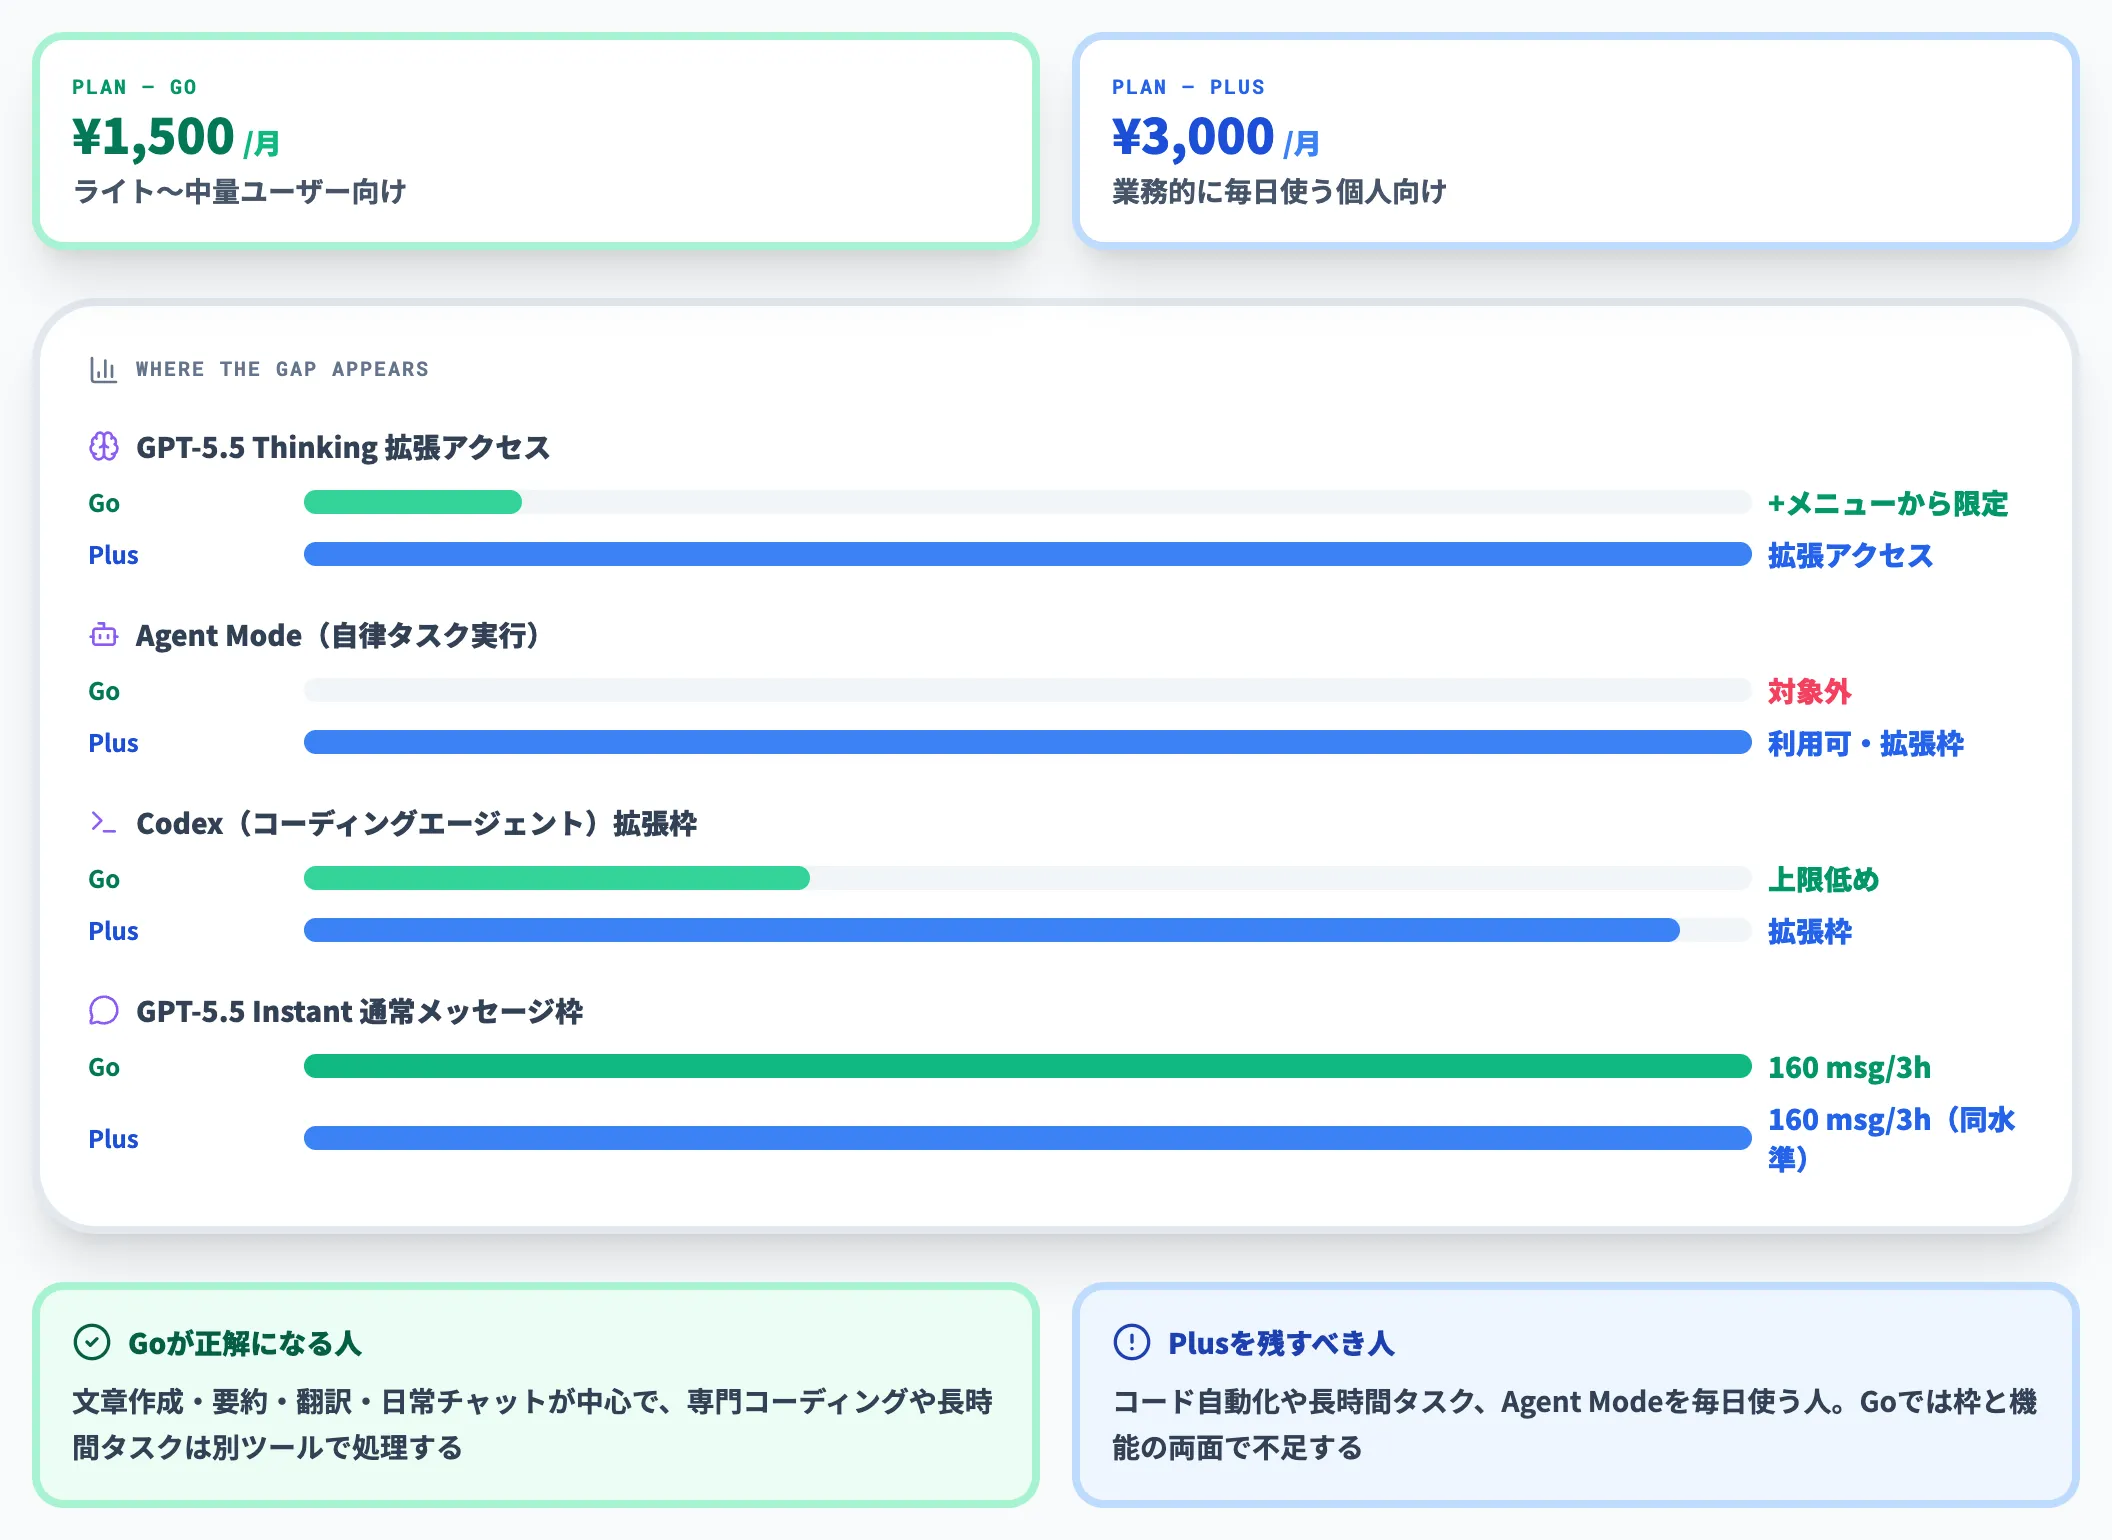Click the Plusを残すべき人 heading
2112x1540 pixels.
coord(1282,1343)
